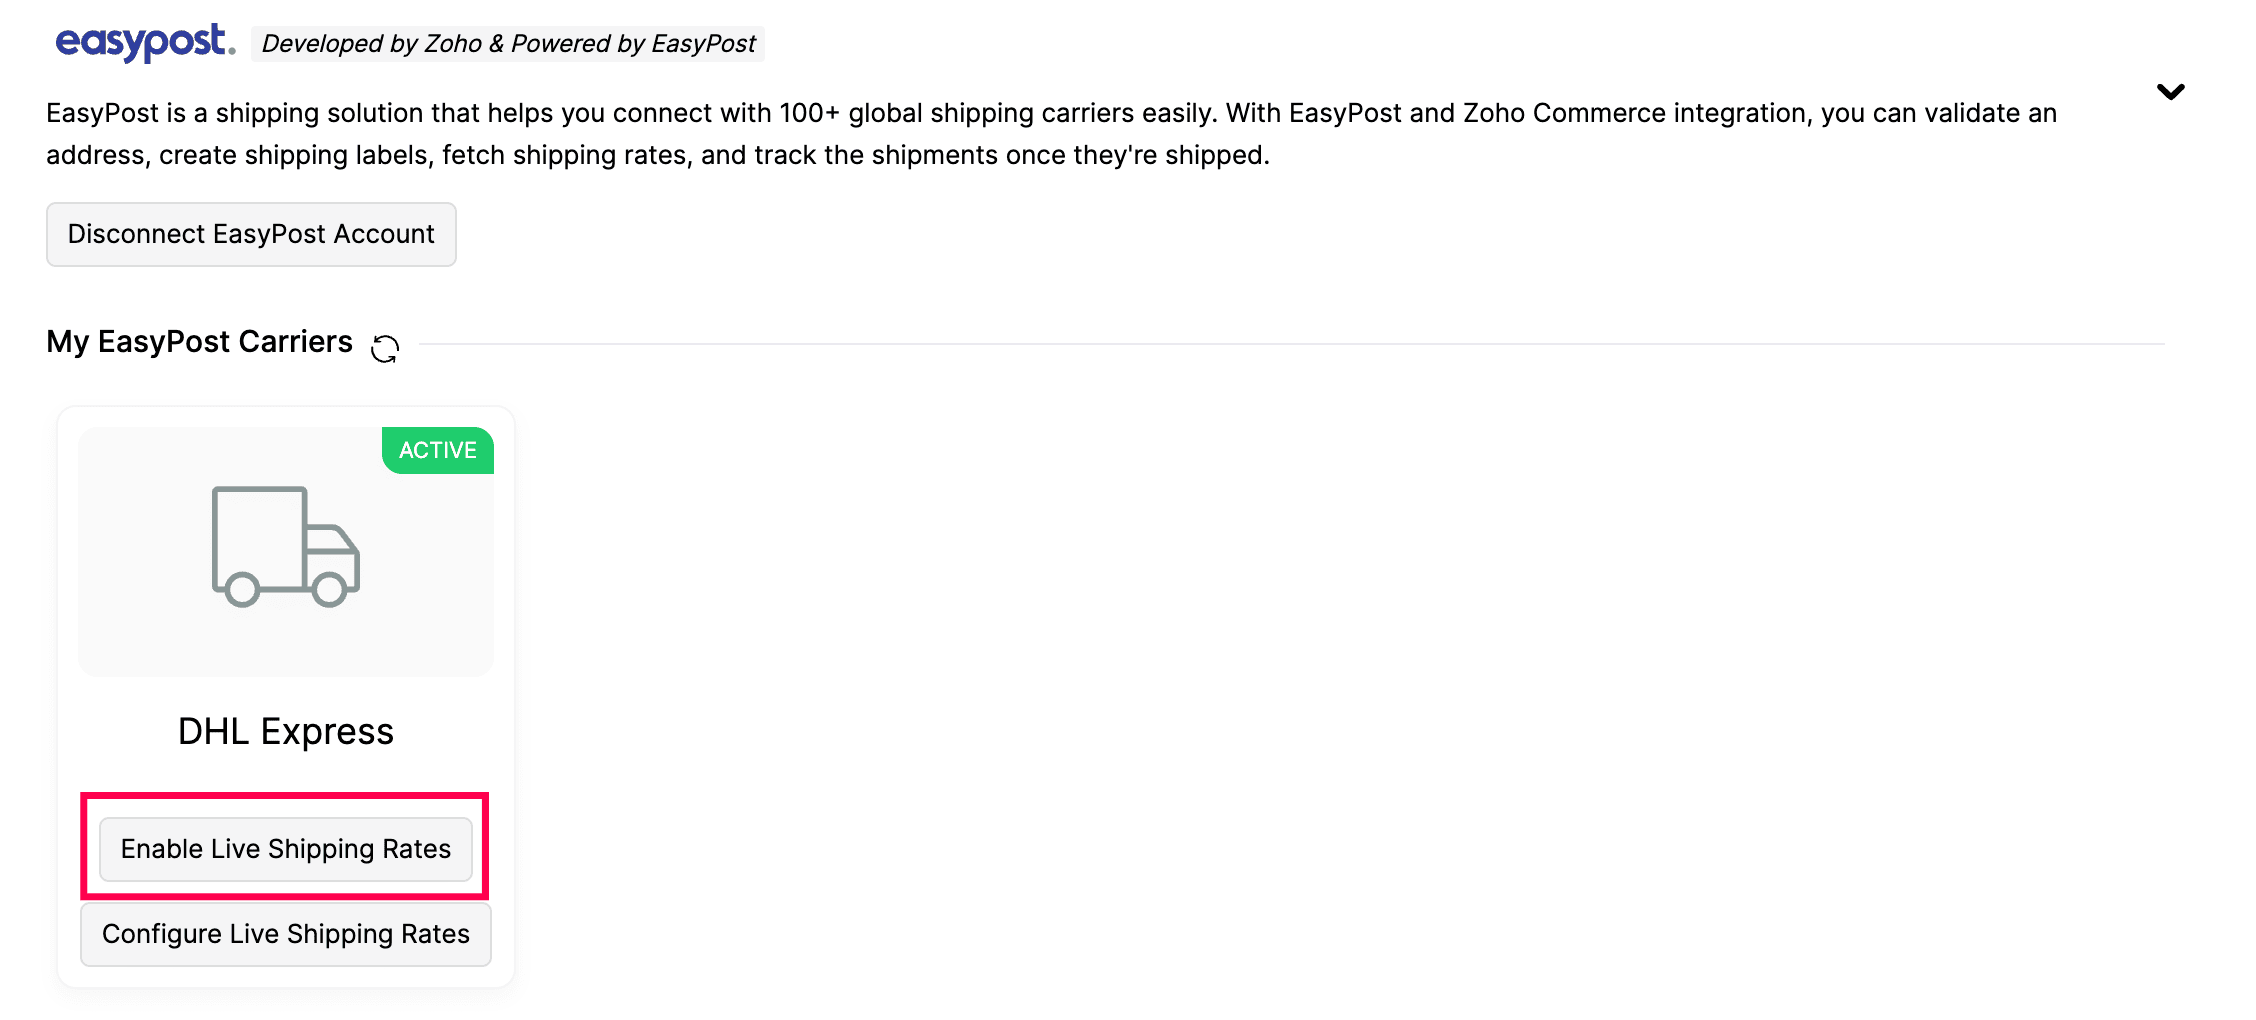Select the My EasyPost Carriers heading

[198, 341]
